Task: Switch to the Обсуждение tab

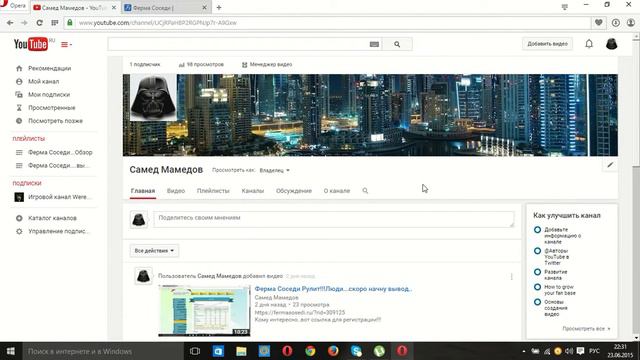Action: tap(294, 191)
